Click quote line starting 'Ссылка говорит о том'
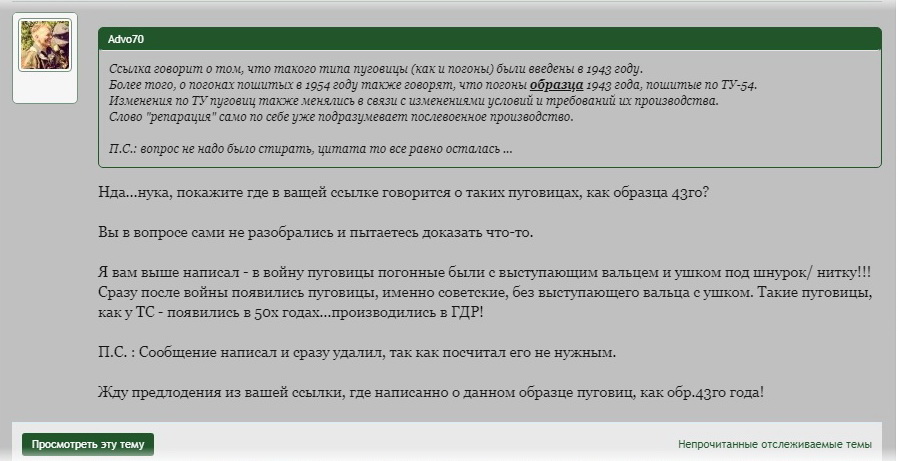898x461 pixels. [x=376, y=69]
